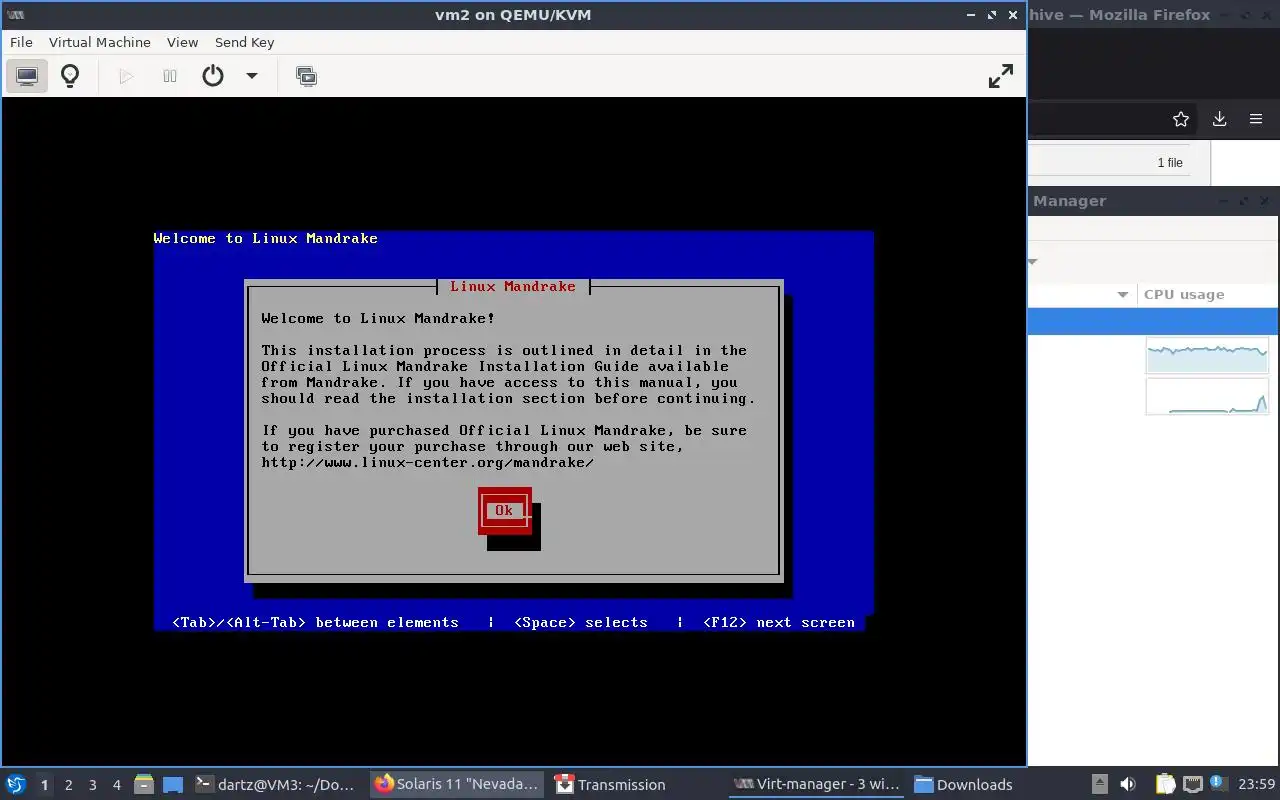1280x800 pixels.
Task: Switch to Virt-manager taskbar group
Action: click(x=816, y=784)
